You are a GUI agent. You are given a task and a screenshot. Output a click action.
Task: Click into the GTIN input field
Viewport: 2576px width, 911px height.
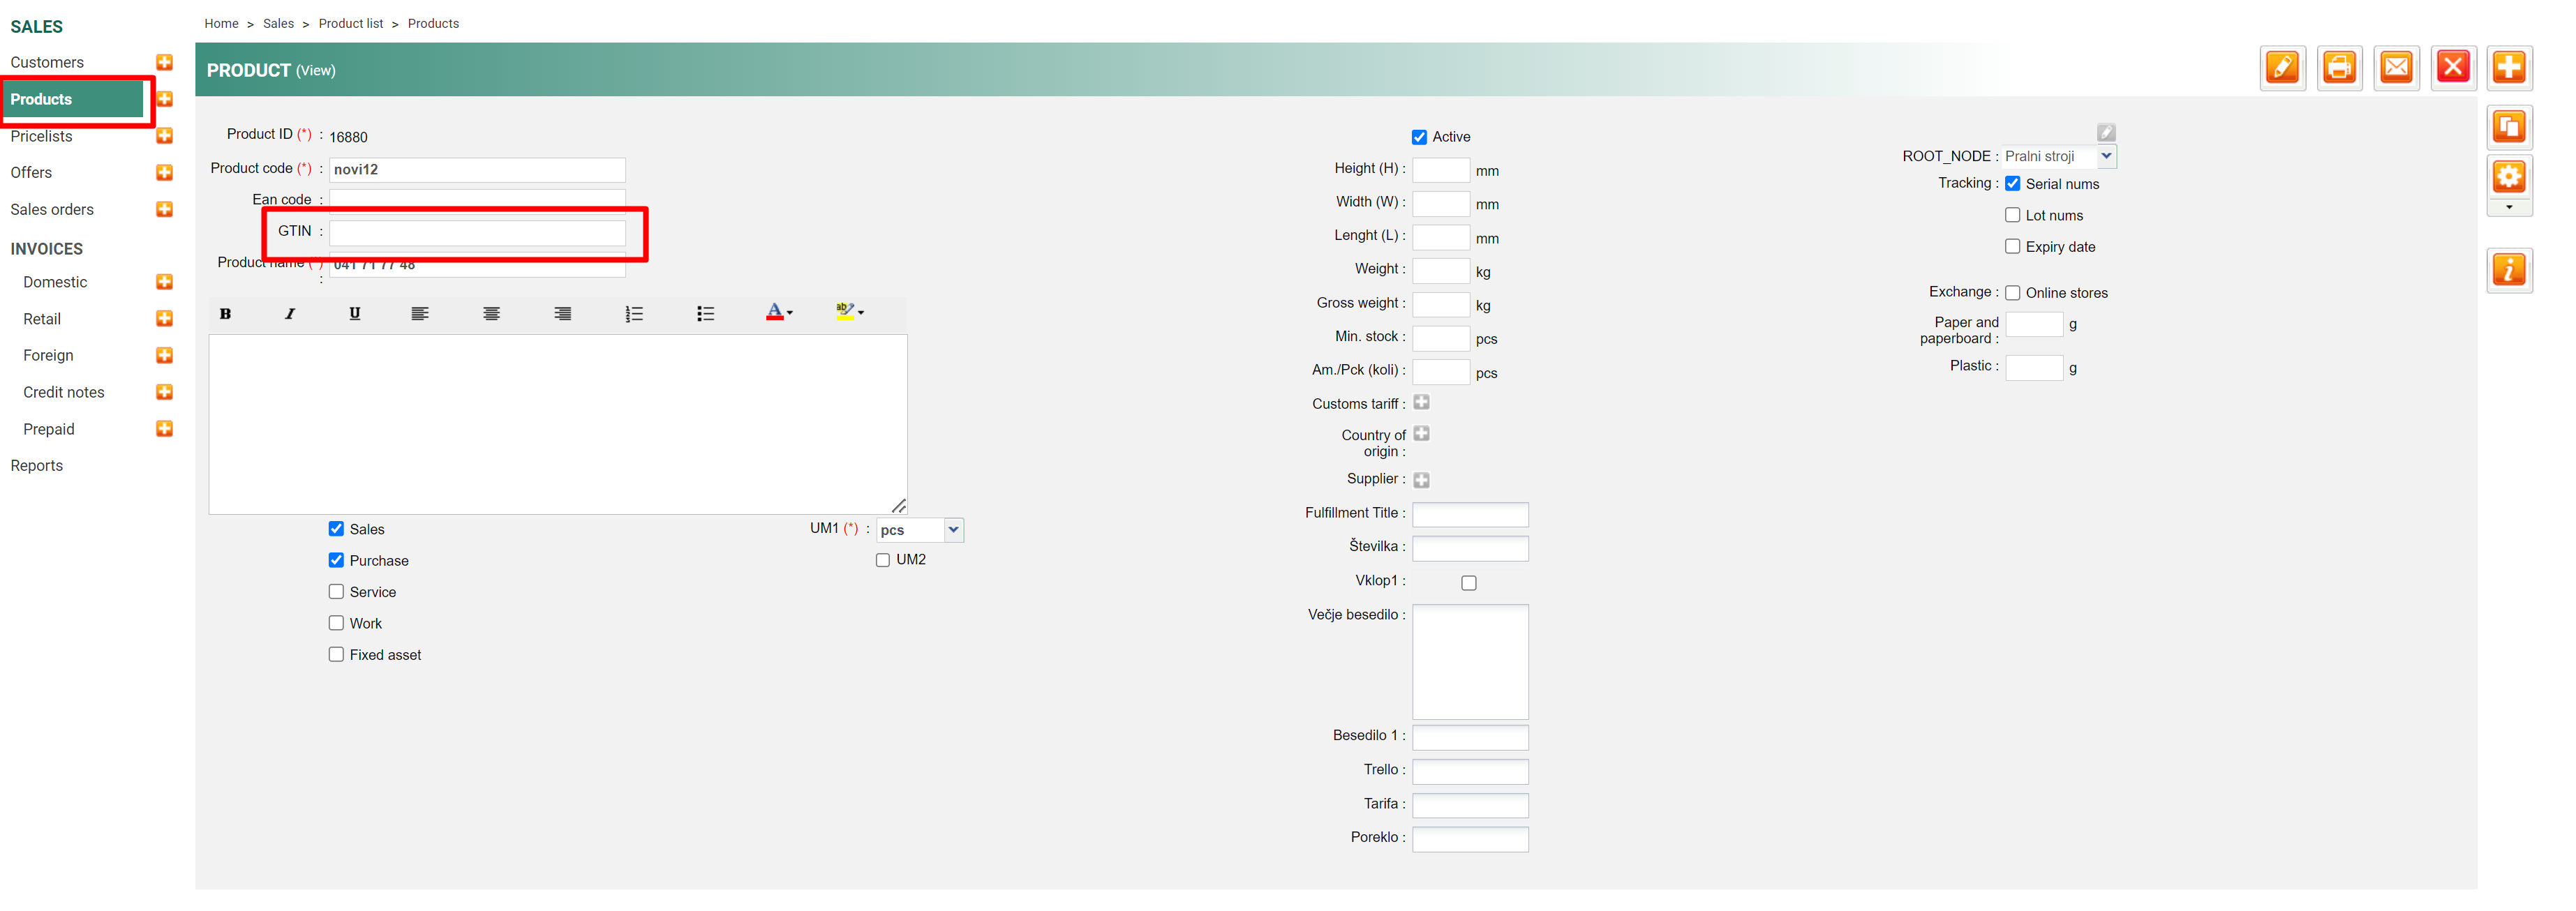point(477,232)
